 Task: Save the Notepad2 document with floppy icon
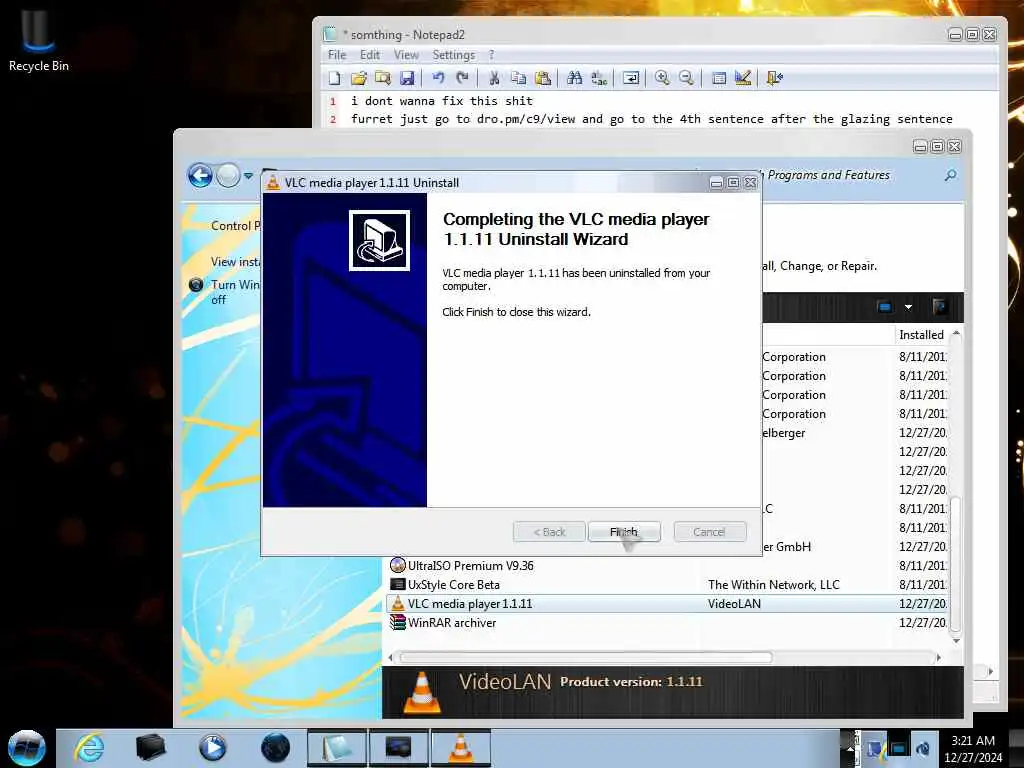click(407, 78)
